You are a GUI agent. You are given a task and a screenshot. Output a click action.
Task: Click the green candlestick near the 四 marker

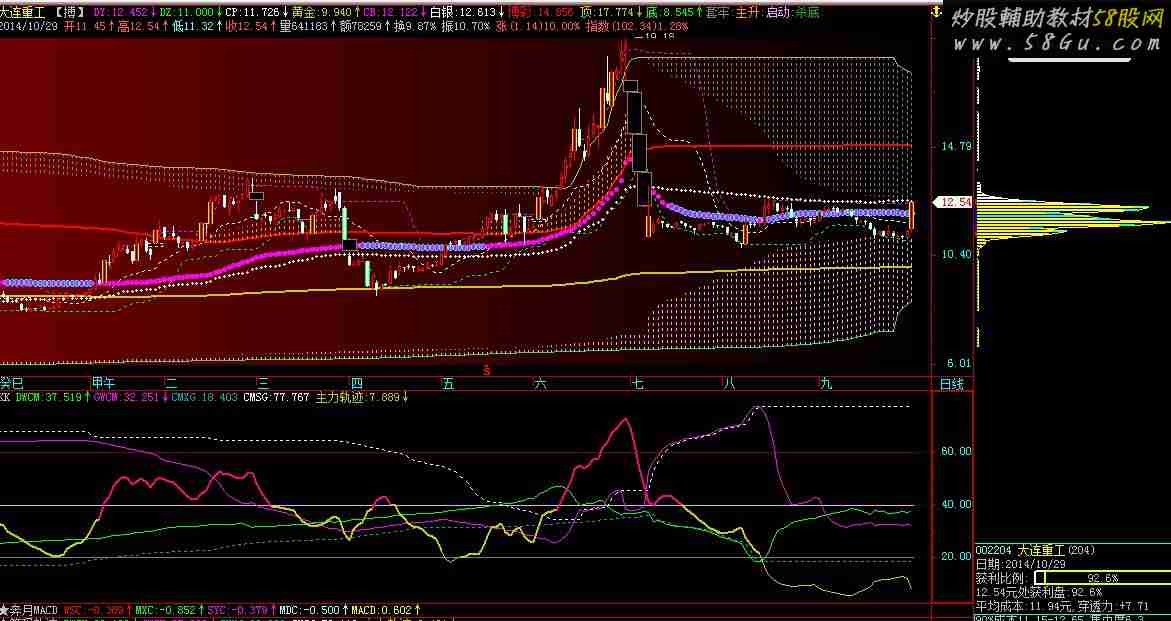(x=347, y=224)
